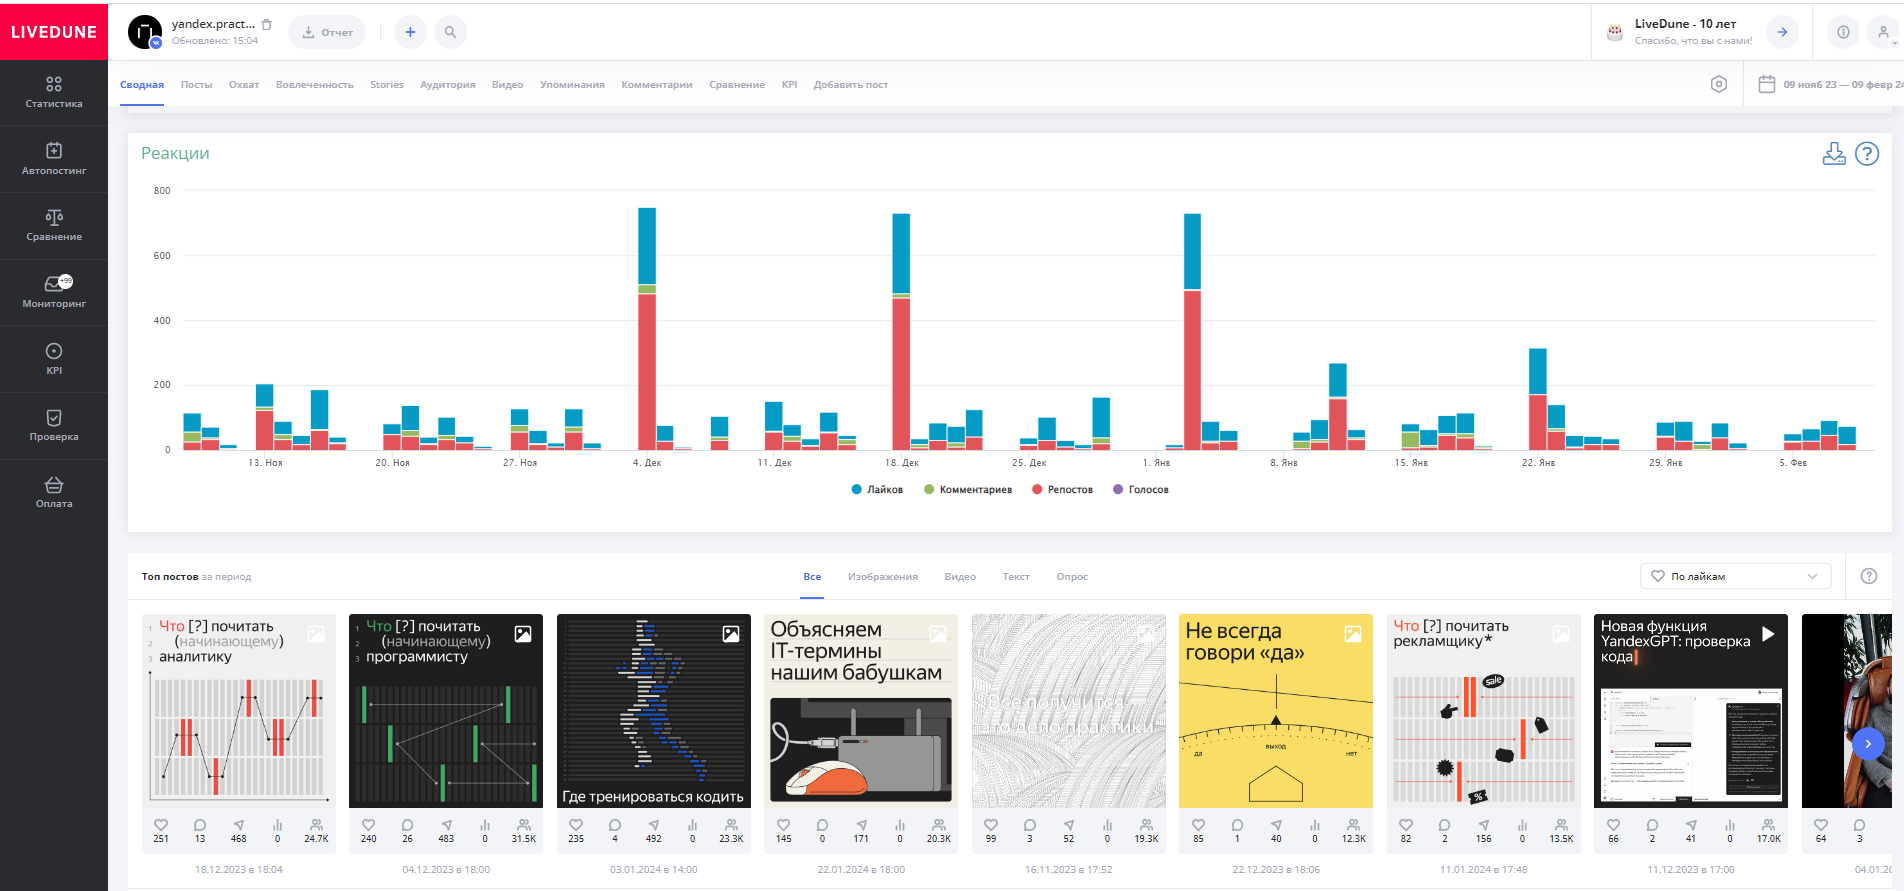Toggle the Лайков series in chart legend
The width and height of the screenshot is (1904, 891).
[x=877, y=490]
